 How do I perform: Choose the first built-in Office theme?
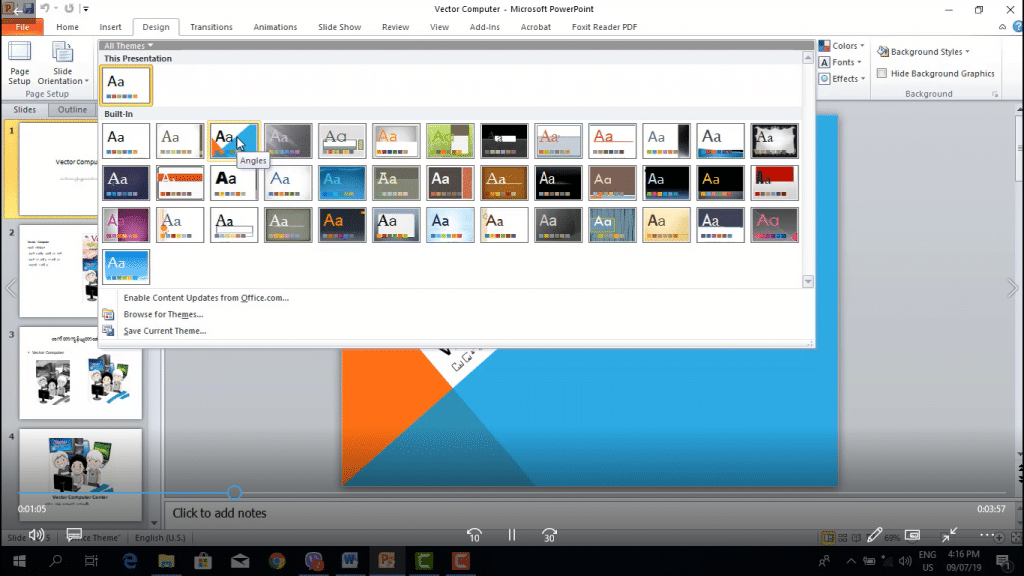tap(126, 140)
